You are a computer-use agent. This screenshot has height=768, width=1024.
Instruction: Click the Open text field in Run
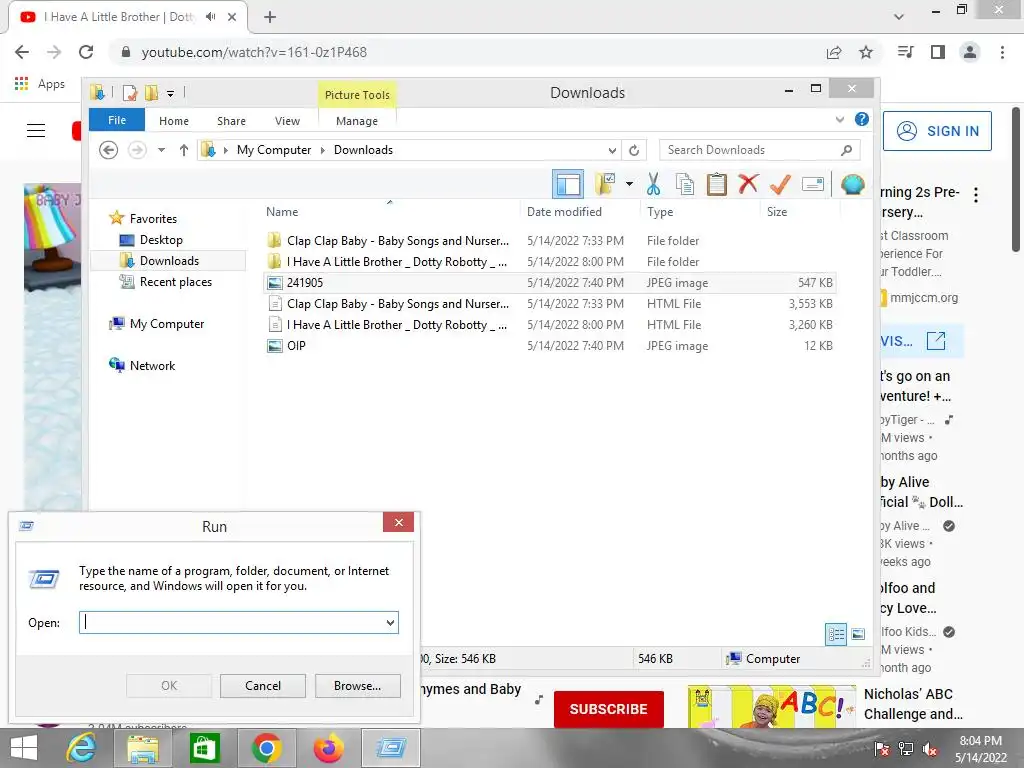pyautogui.click(x=239, y=622)
